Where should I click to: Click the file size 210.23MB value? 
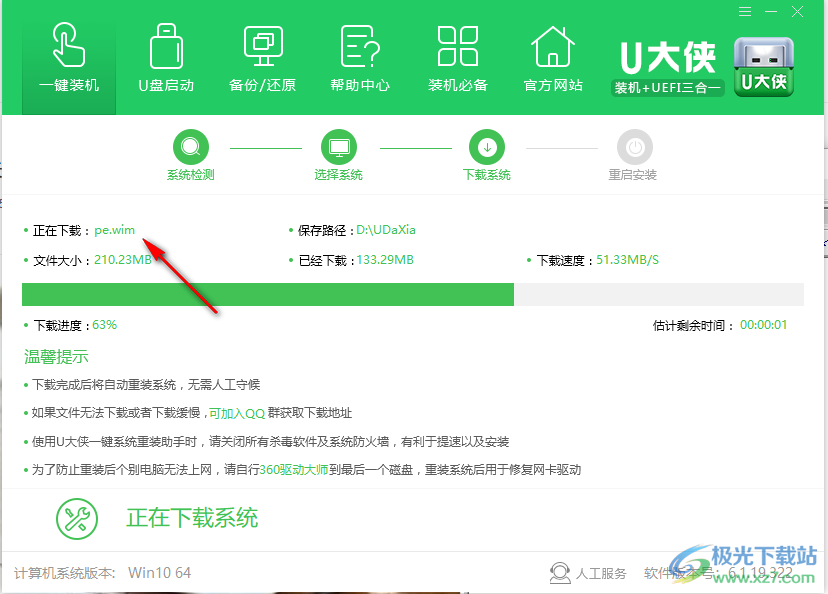pos(123,260)
